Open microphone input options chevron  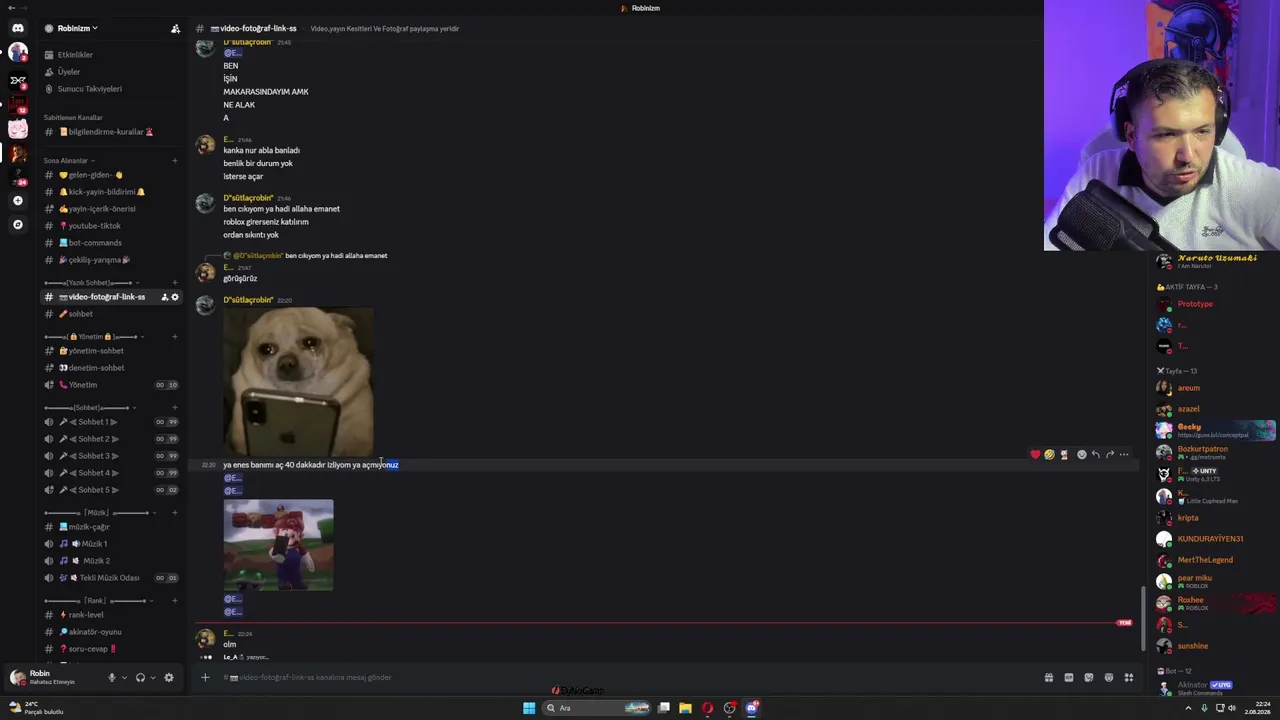click(x=124, y=677)
